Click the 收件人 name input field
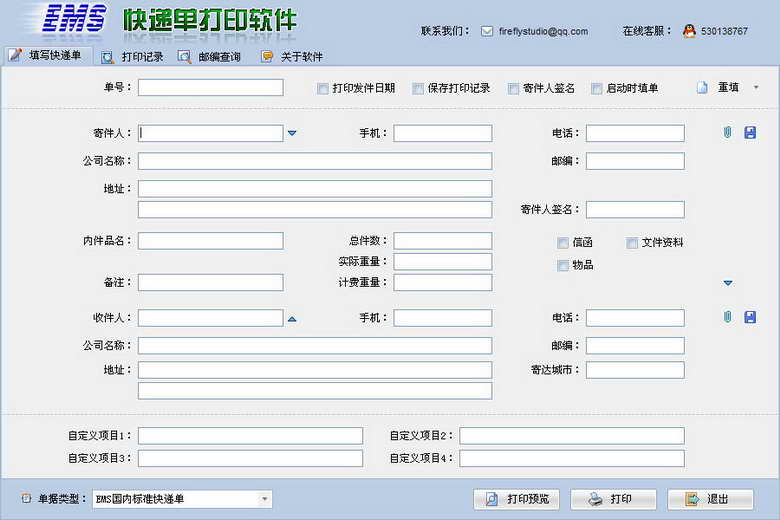 (x=211, y=318)
